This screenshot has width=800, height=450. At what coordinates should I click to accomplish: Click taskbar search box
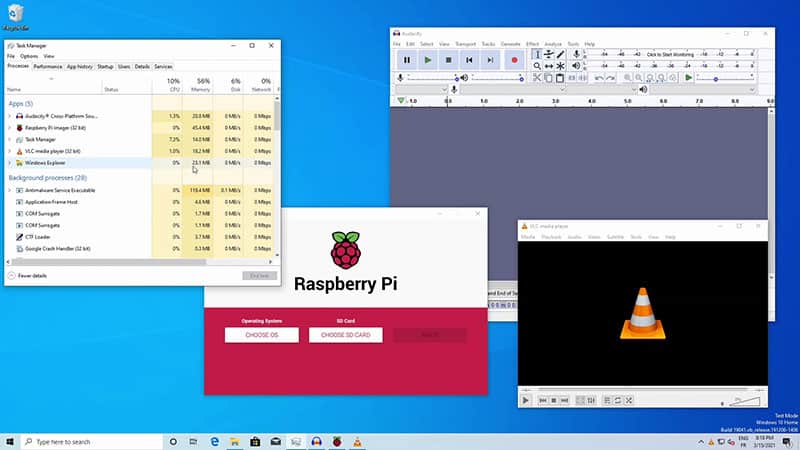tap(92, 442)
